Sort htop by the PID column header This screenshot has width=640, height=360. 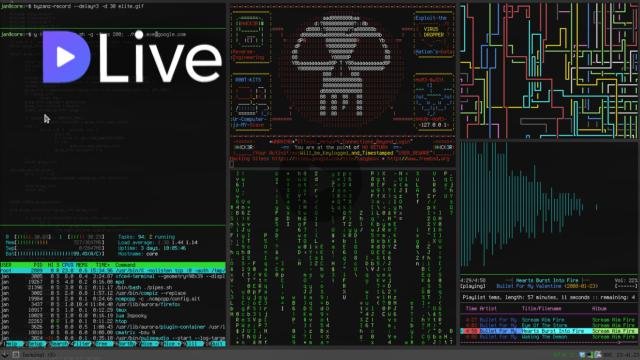point(38,265)
